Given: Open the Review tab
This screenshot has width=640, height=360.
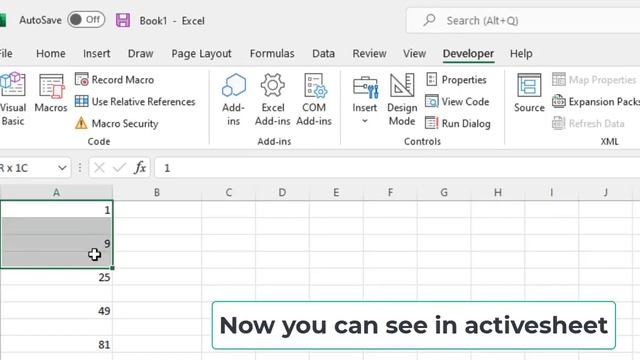Looking at the screenshot, I should point(369,53).
